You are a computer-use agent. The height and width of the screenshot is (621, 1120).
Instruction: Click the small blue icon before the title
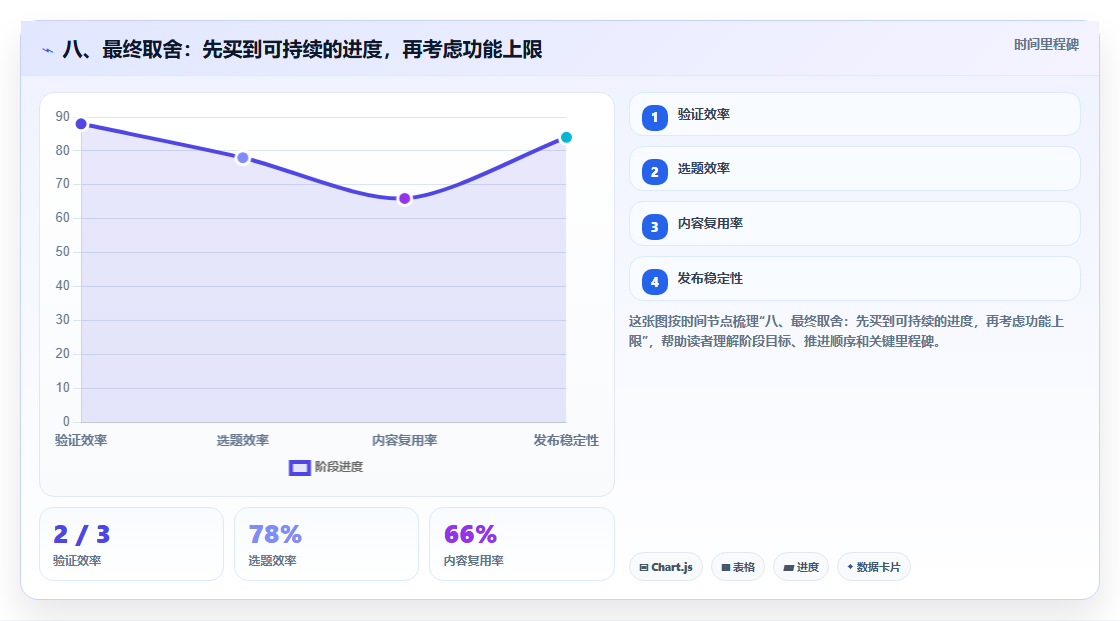[48, 50]
